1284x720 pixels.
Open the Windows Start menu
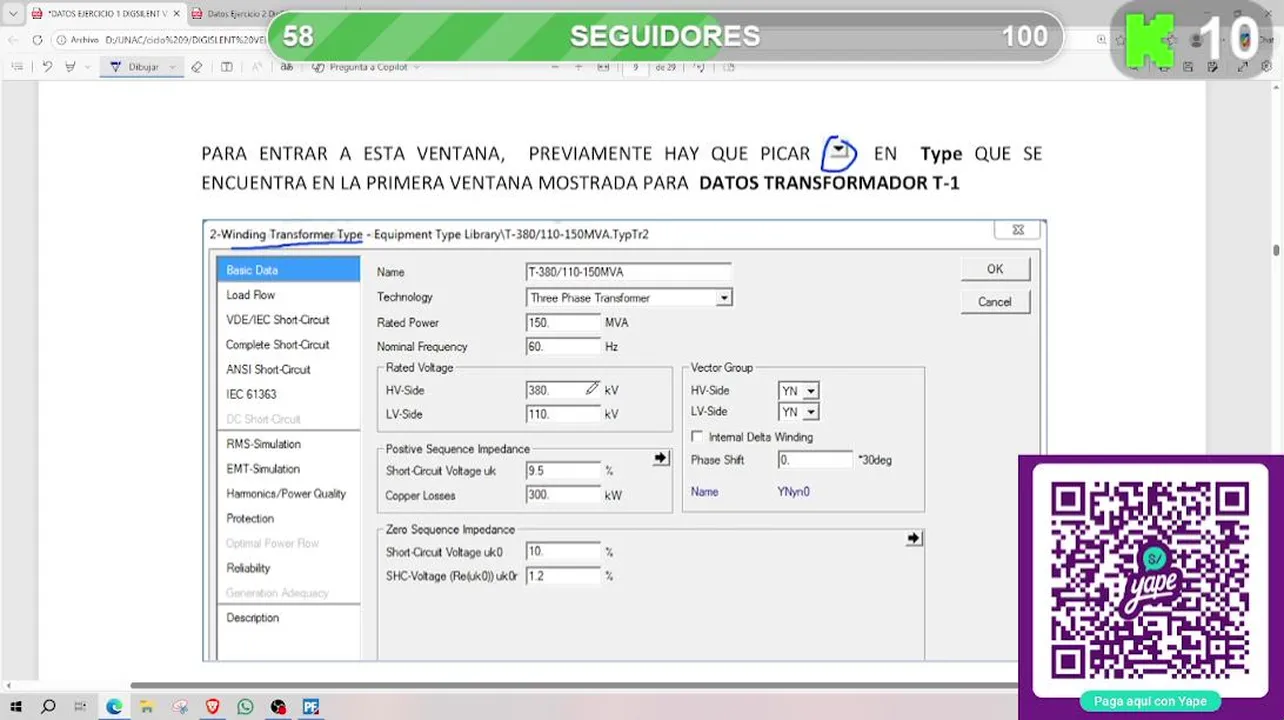pyautogui.click(x=17, y=706)
